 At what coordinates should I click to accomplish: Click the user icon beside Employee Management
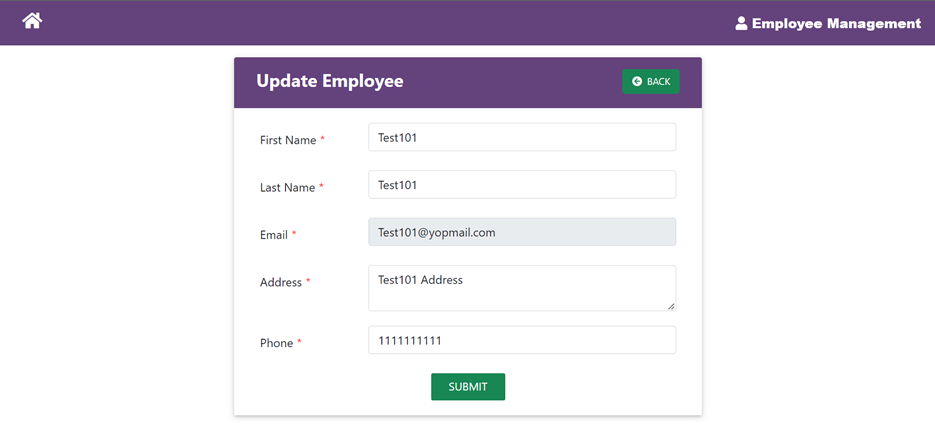(x=741, y=23)
